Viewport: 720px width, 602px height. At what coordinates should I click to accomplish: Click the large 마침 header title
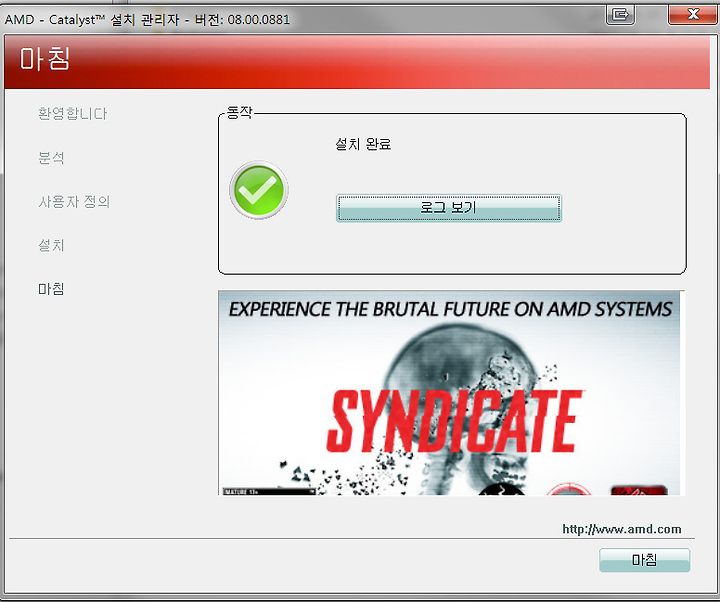[x=45, y=59]
